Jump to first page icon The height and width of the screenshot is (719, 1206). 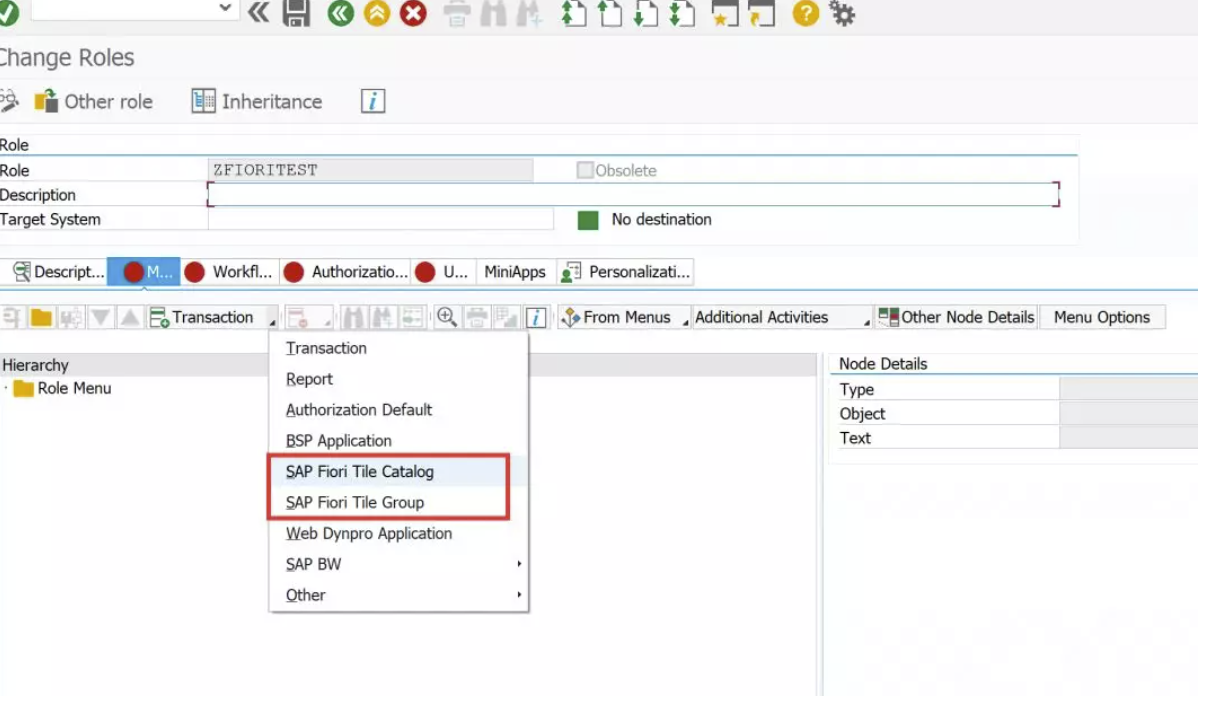pyautogui.click(x=574, y=13)
